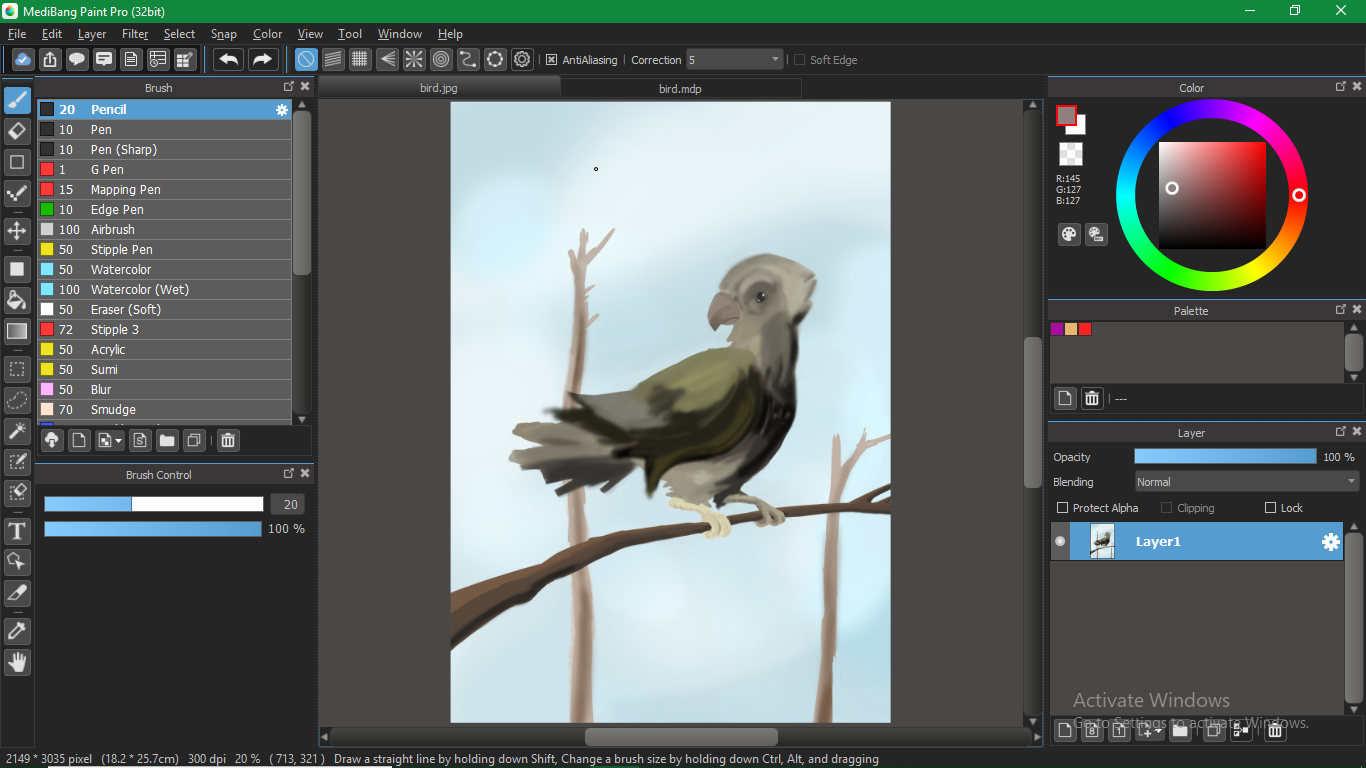
Task: Choose the Smudge brush from list
Action: (x=113, y=410)
